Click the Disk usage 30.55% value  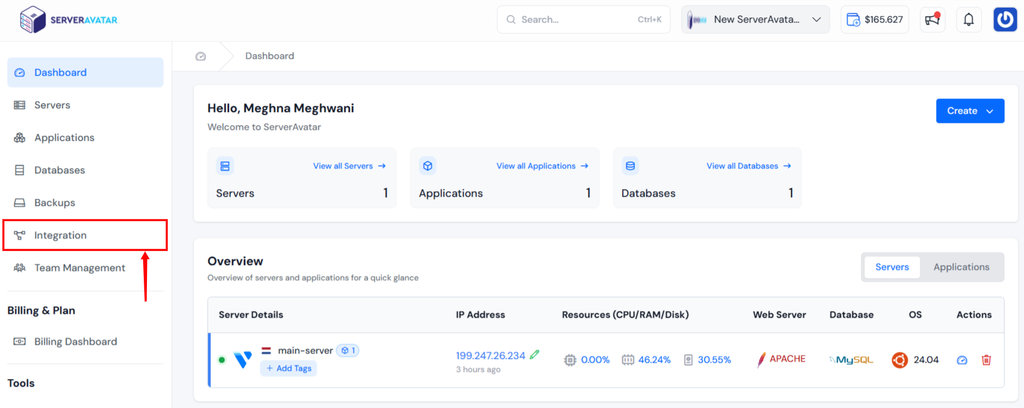click(714, 360)
